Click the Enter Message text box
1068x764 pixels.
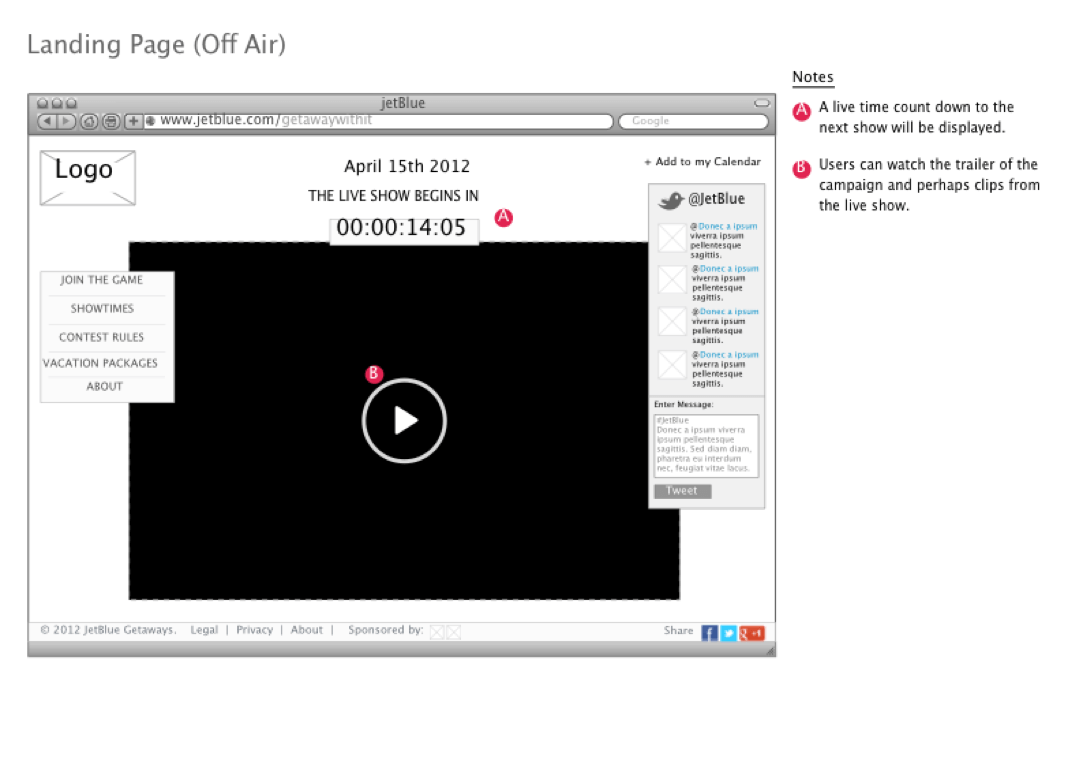coord(706,446)
